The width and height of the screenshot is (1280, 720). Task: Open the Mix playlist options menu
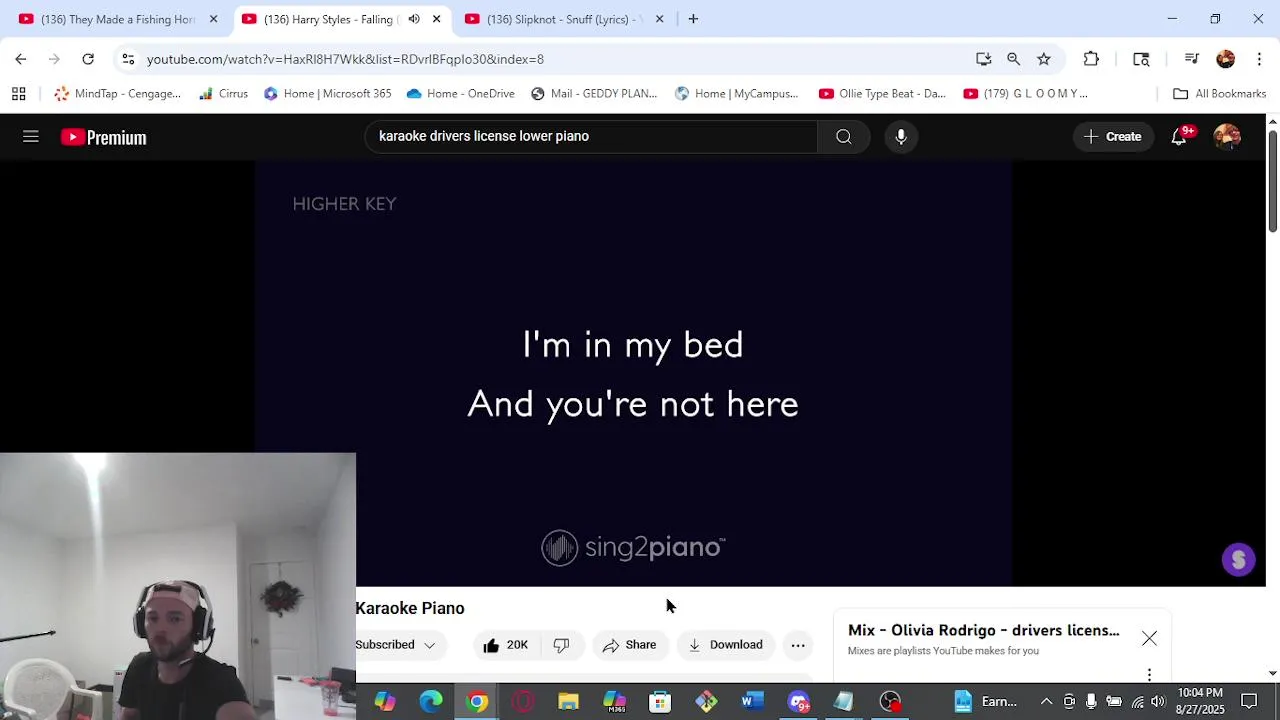[x=1149, y=675]
